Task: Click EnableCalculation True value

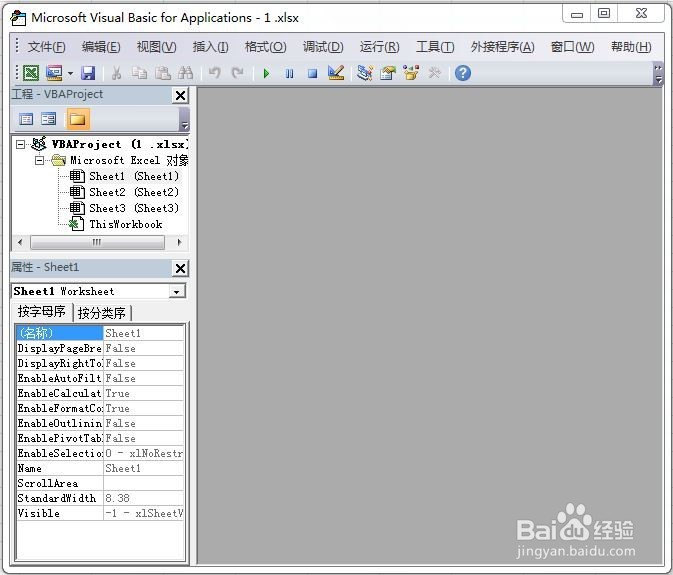Action: pos(144,393)
